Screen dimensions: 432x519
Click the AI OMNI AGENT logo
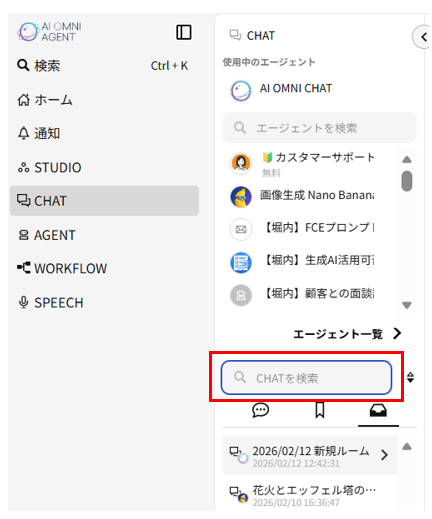(49, 32)
